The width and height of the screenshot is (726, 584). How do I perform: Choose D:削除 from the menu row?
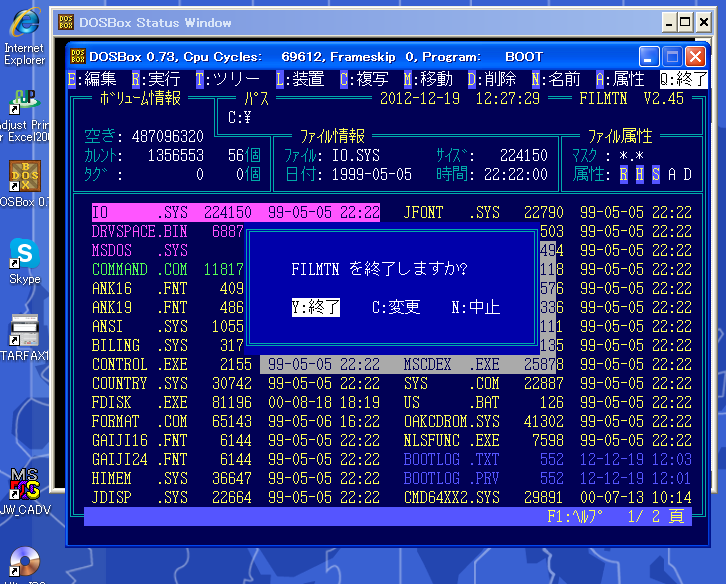pos(492,79)
